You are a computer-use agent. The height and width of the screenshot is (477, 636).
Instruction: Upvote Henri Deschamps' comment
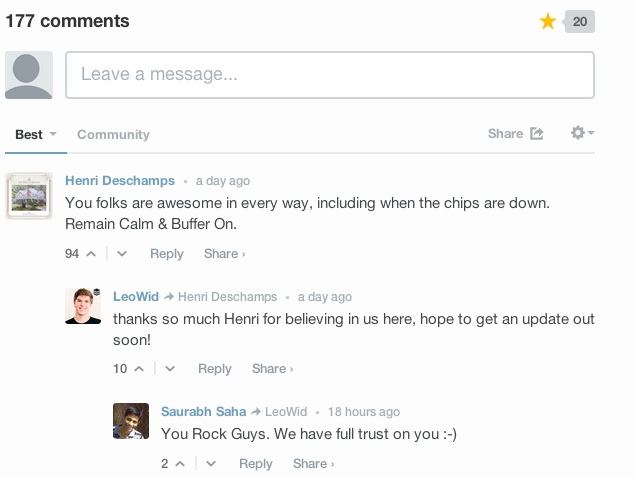[x=91, y=254]
